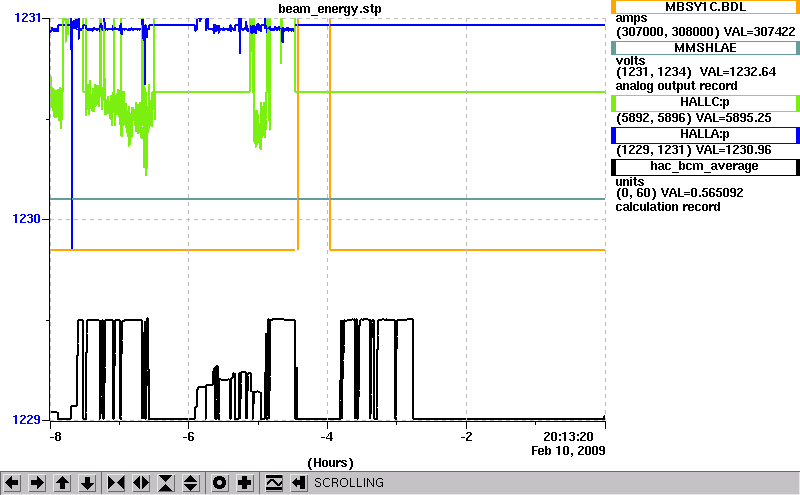The image size is (800, 495).
Task: Click the 1229 y-axis label
Action: tap(27, 419)
